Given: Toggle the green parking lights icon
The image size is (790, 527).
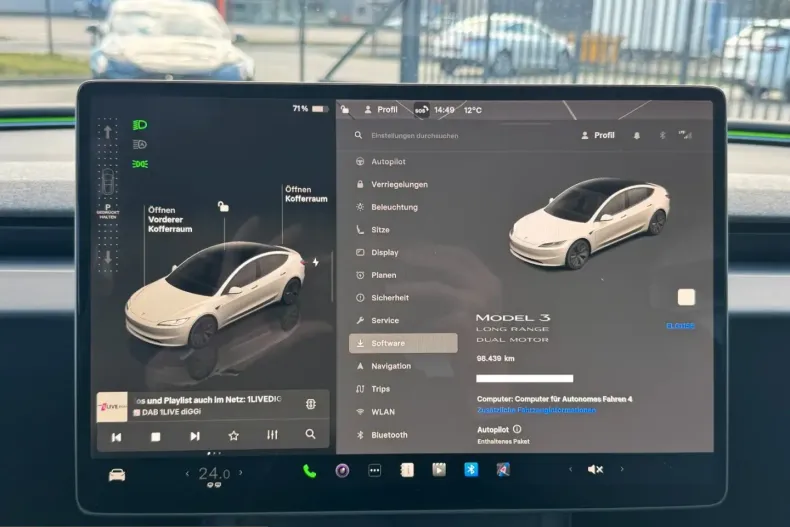Looking at the screenshot, I should (x=140, y=164).
